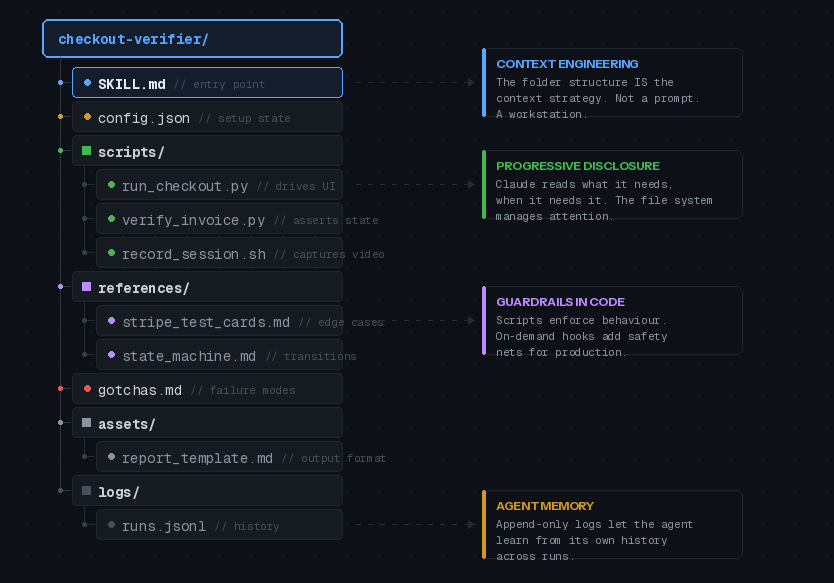
Task: Click the green dot beside run_checkout.py
Action: [x=111, y=185]
